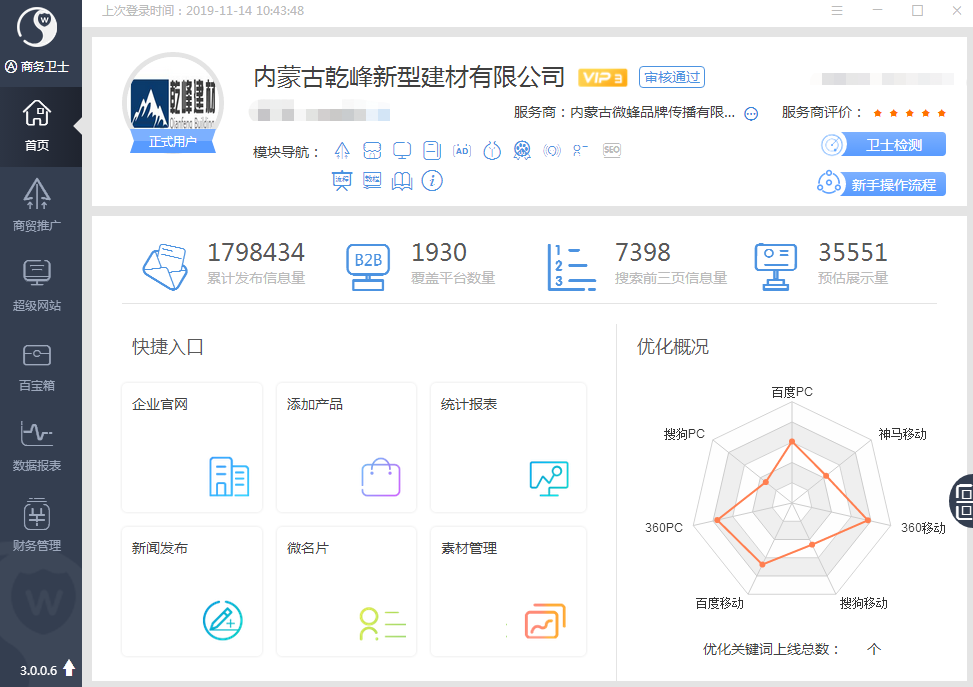Click the 搜狗移动 radar chart label
Viewport: 973px width, 687px height.
click(863, 603)
